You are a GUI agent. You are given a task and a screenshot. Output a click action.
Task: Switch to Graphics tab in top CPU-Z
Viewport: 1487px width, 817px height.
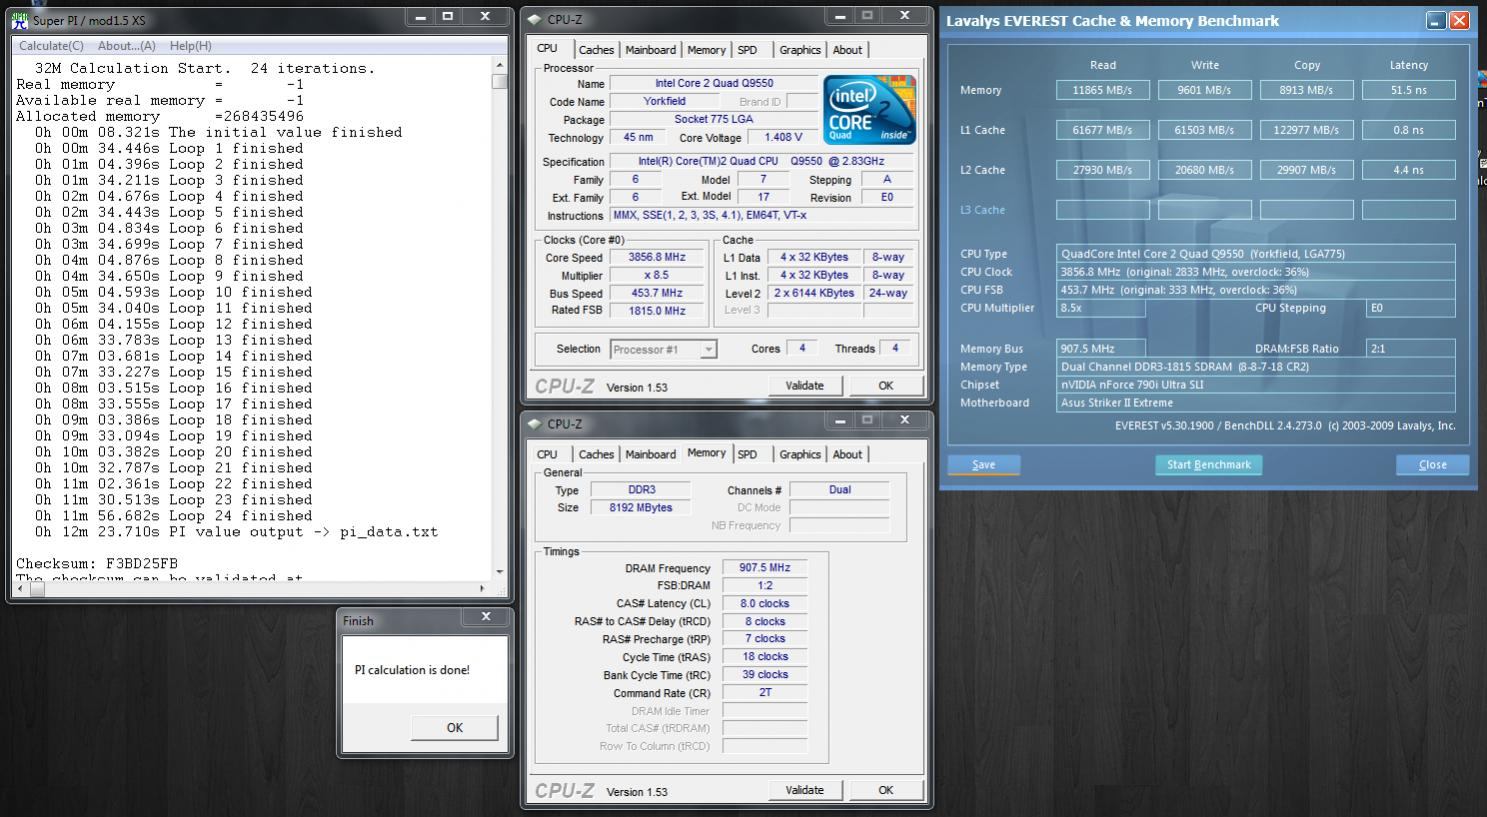point(800,50)
